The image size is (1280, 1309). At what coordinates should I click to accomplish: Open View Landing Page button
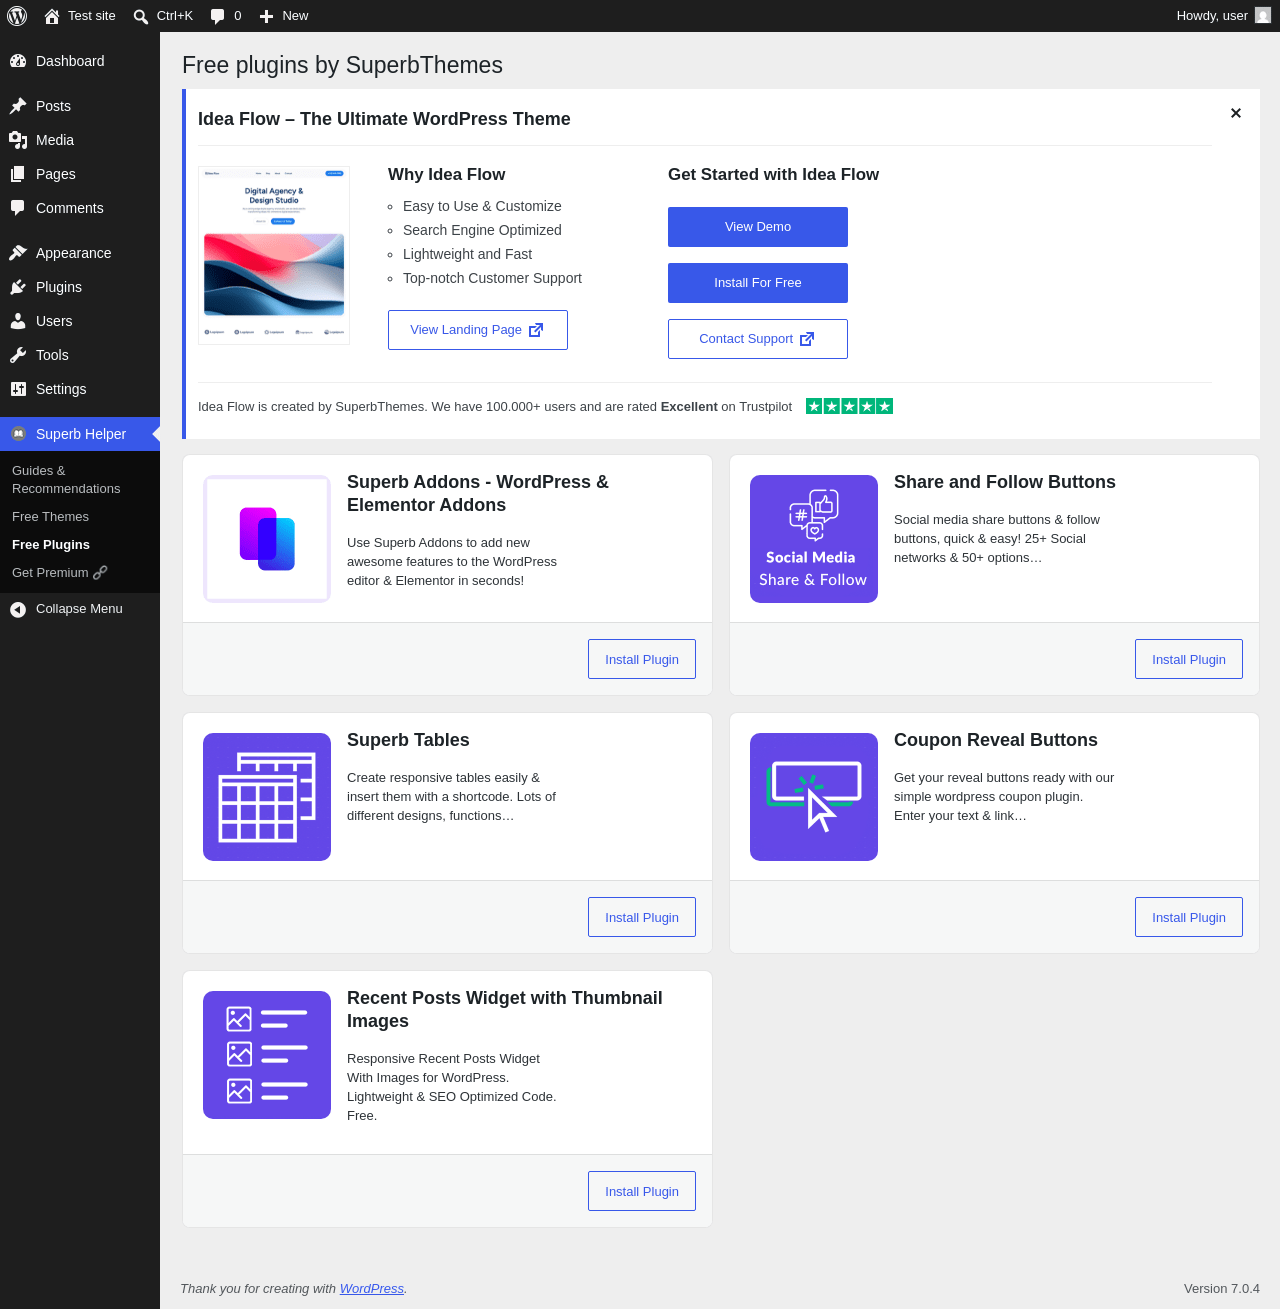click(478, 330)
